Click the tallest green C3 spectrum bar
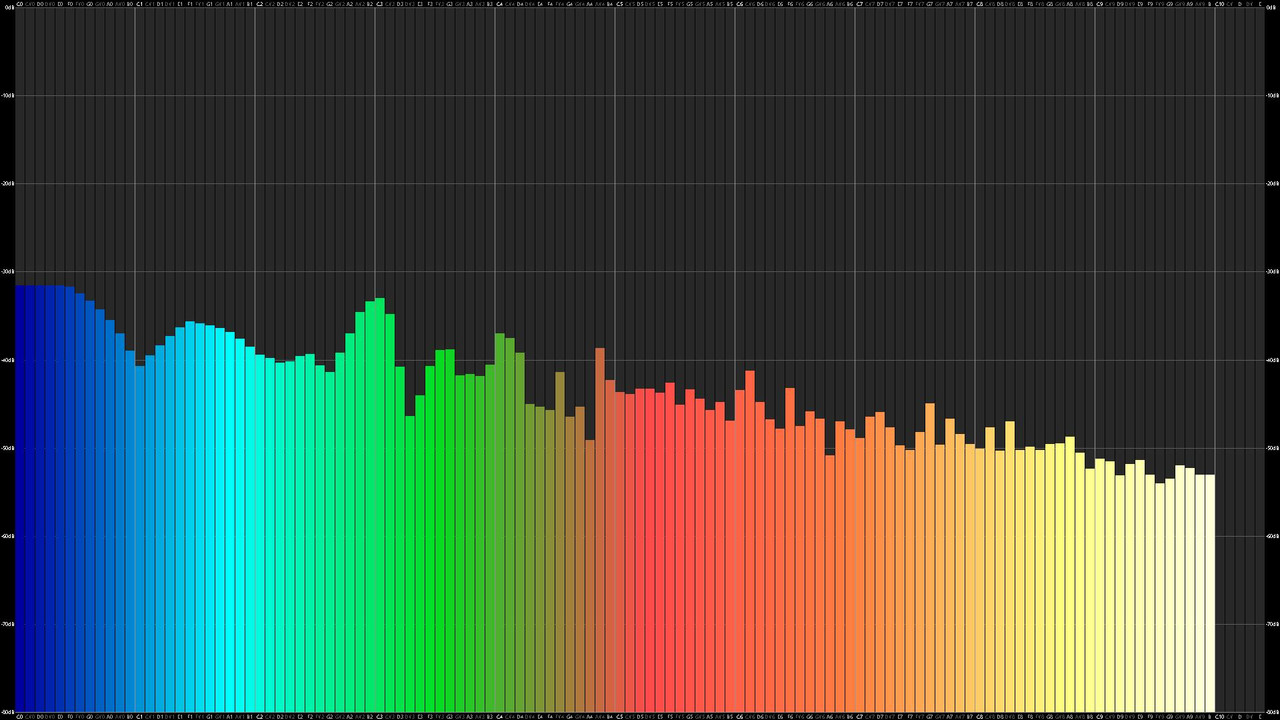The image size is (1280, 720). [380, 505]
